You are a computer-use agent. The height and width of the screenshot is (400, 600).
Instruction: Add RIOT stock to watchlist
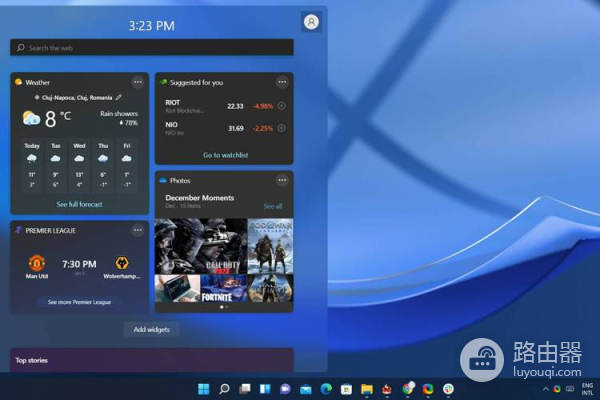[282, 106]
